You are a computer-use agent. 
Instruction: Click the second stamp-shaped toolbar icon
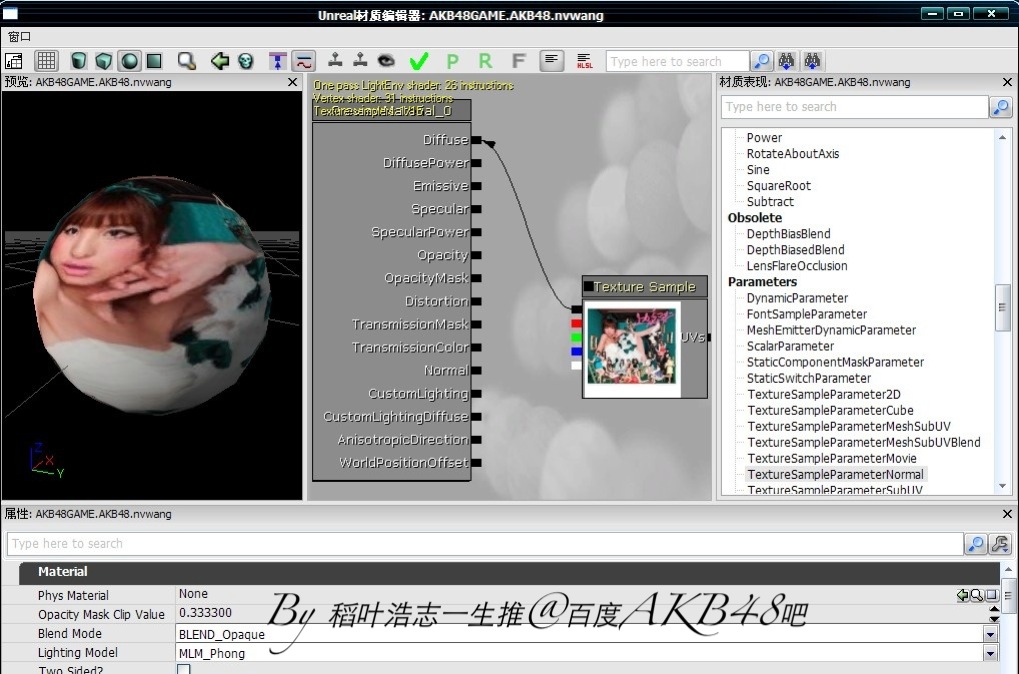(360, 60)
